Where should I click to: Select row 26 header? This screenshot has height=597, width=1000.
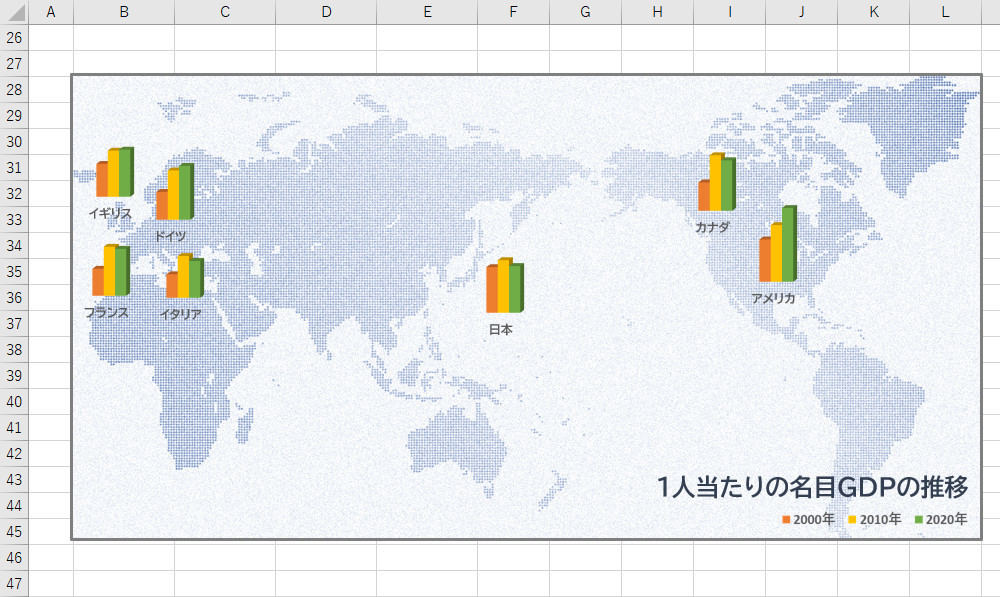(14, 38)
